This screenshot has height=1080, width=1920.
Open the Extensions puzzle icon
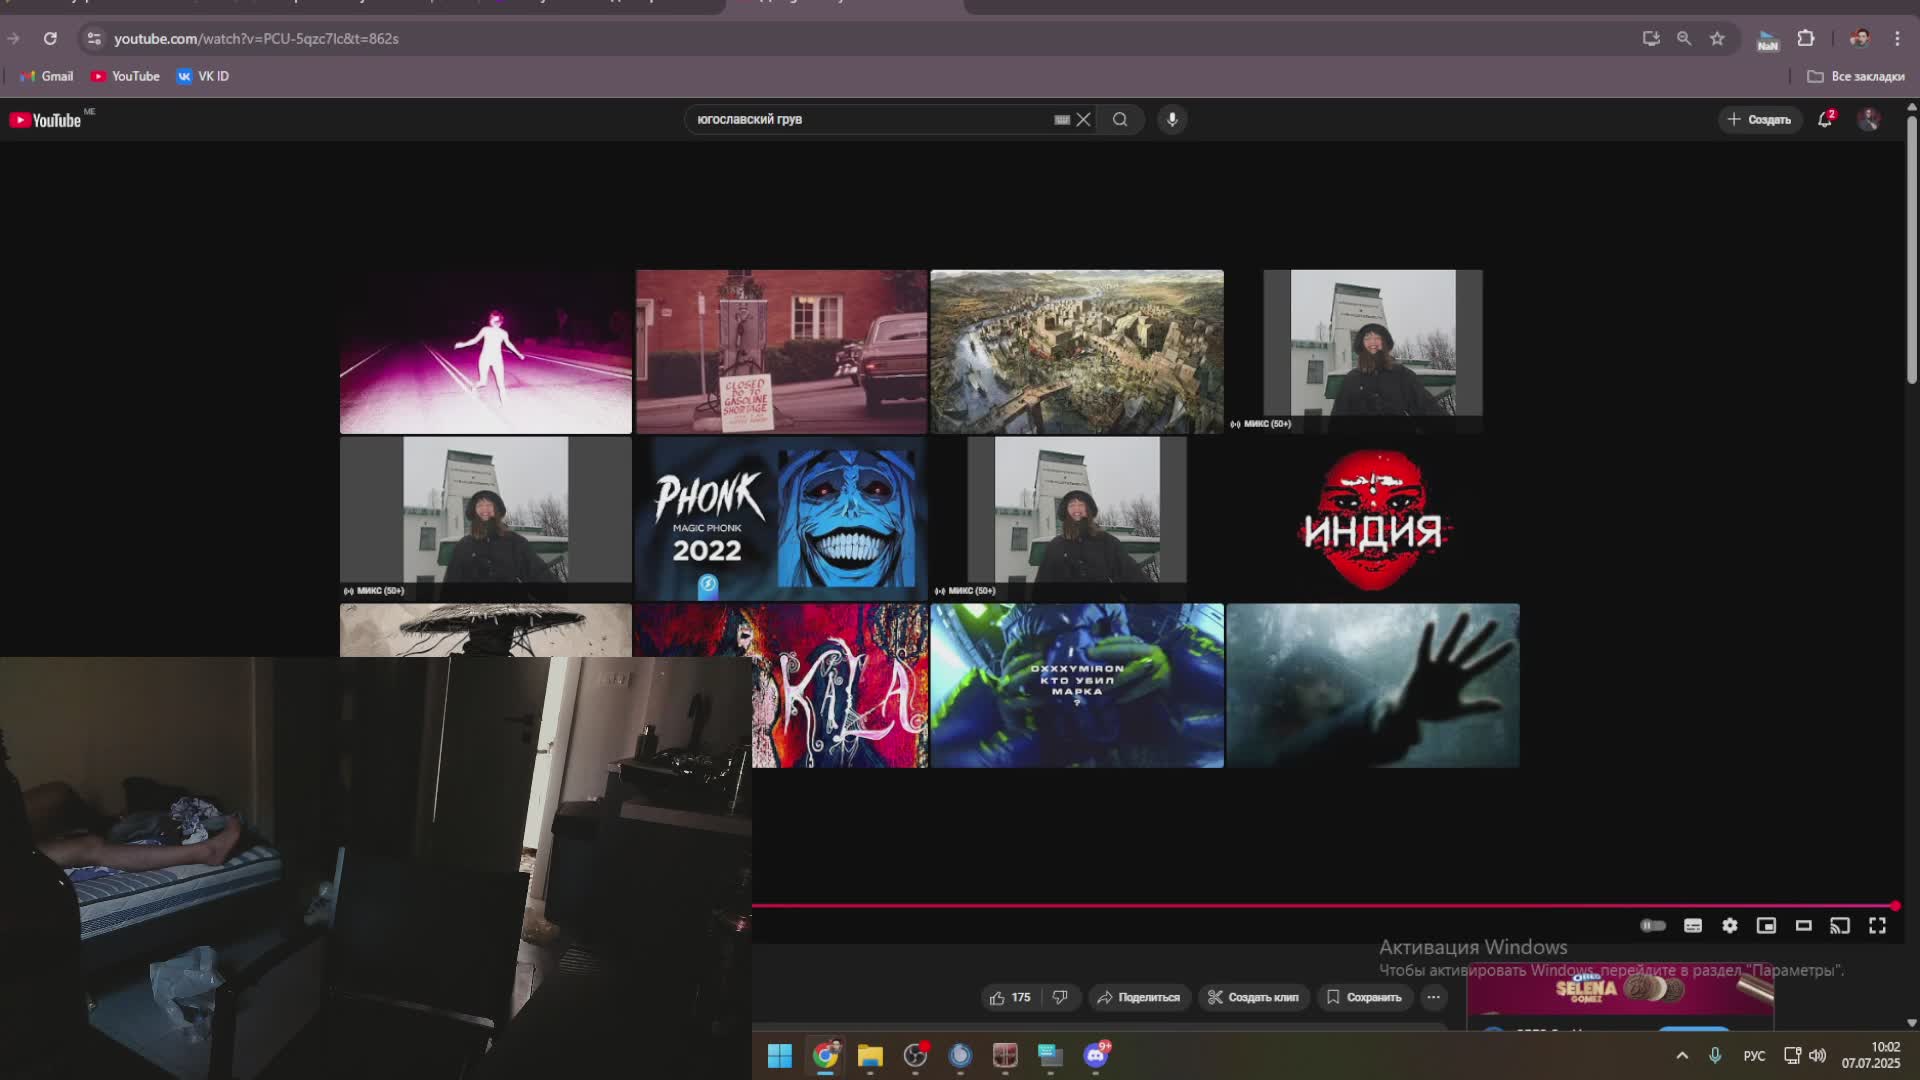pos(1806,38)
